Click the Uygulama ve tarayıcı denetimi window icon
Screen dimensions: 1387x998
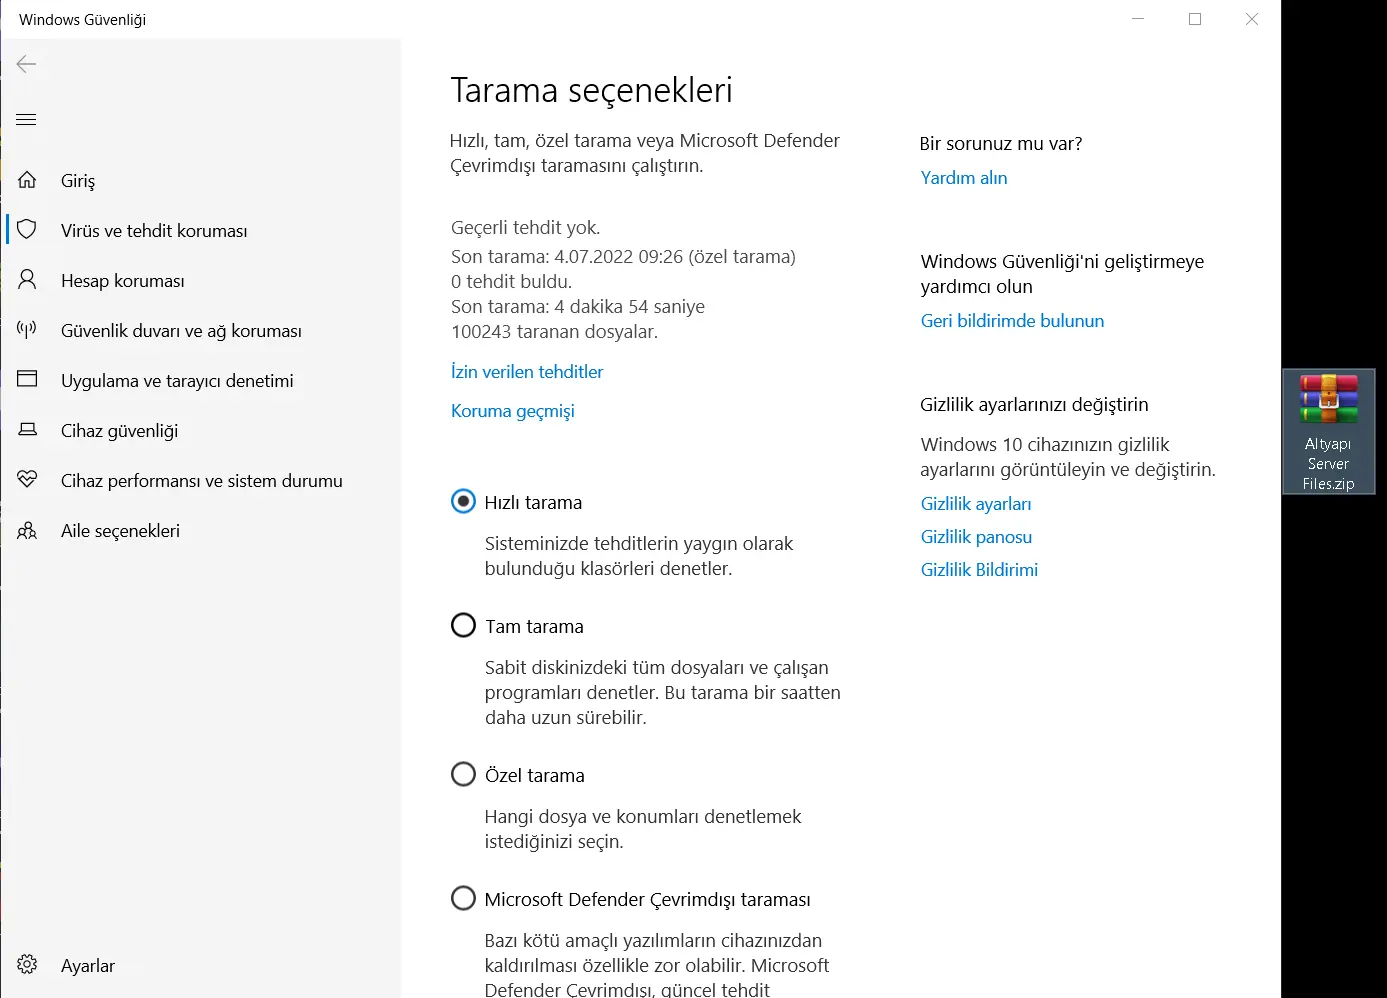tap(27, 379)
